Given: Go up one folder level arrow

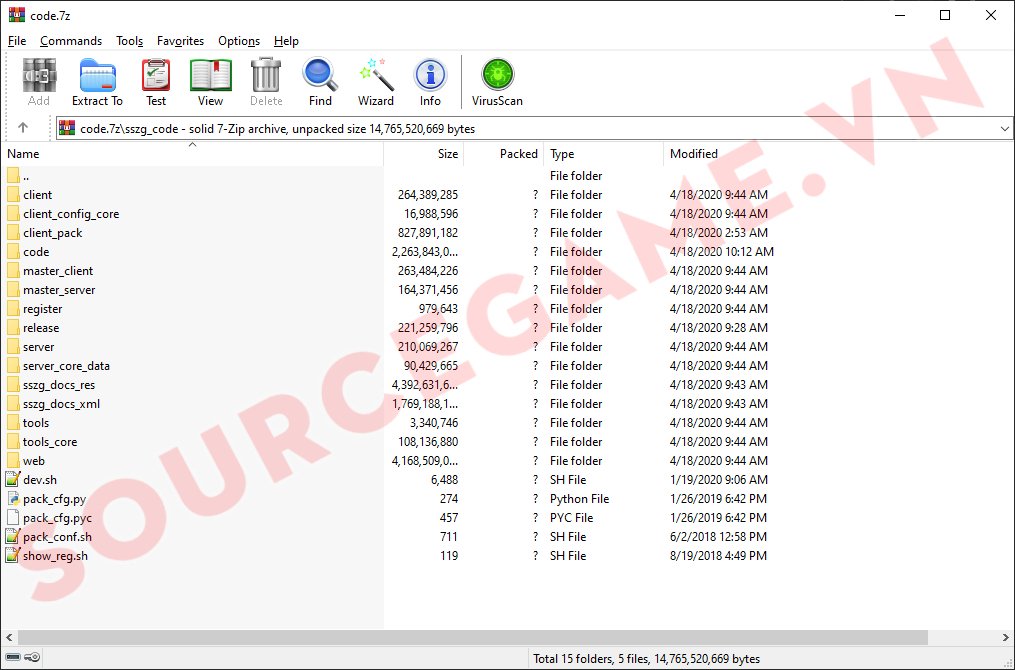Looking at the screenshot, I should pos(23,128).
